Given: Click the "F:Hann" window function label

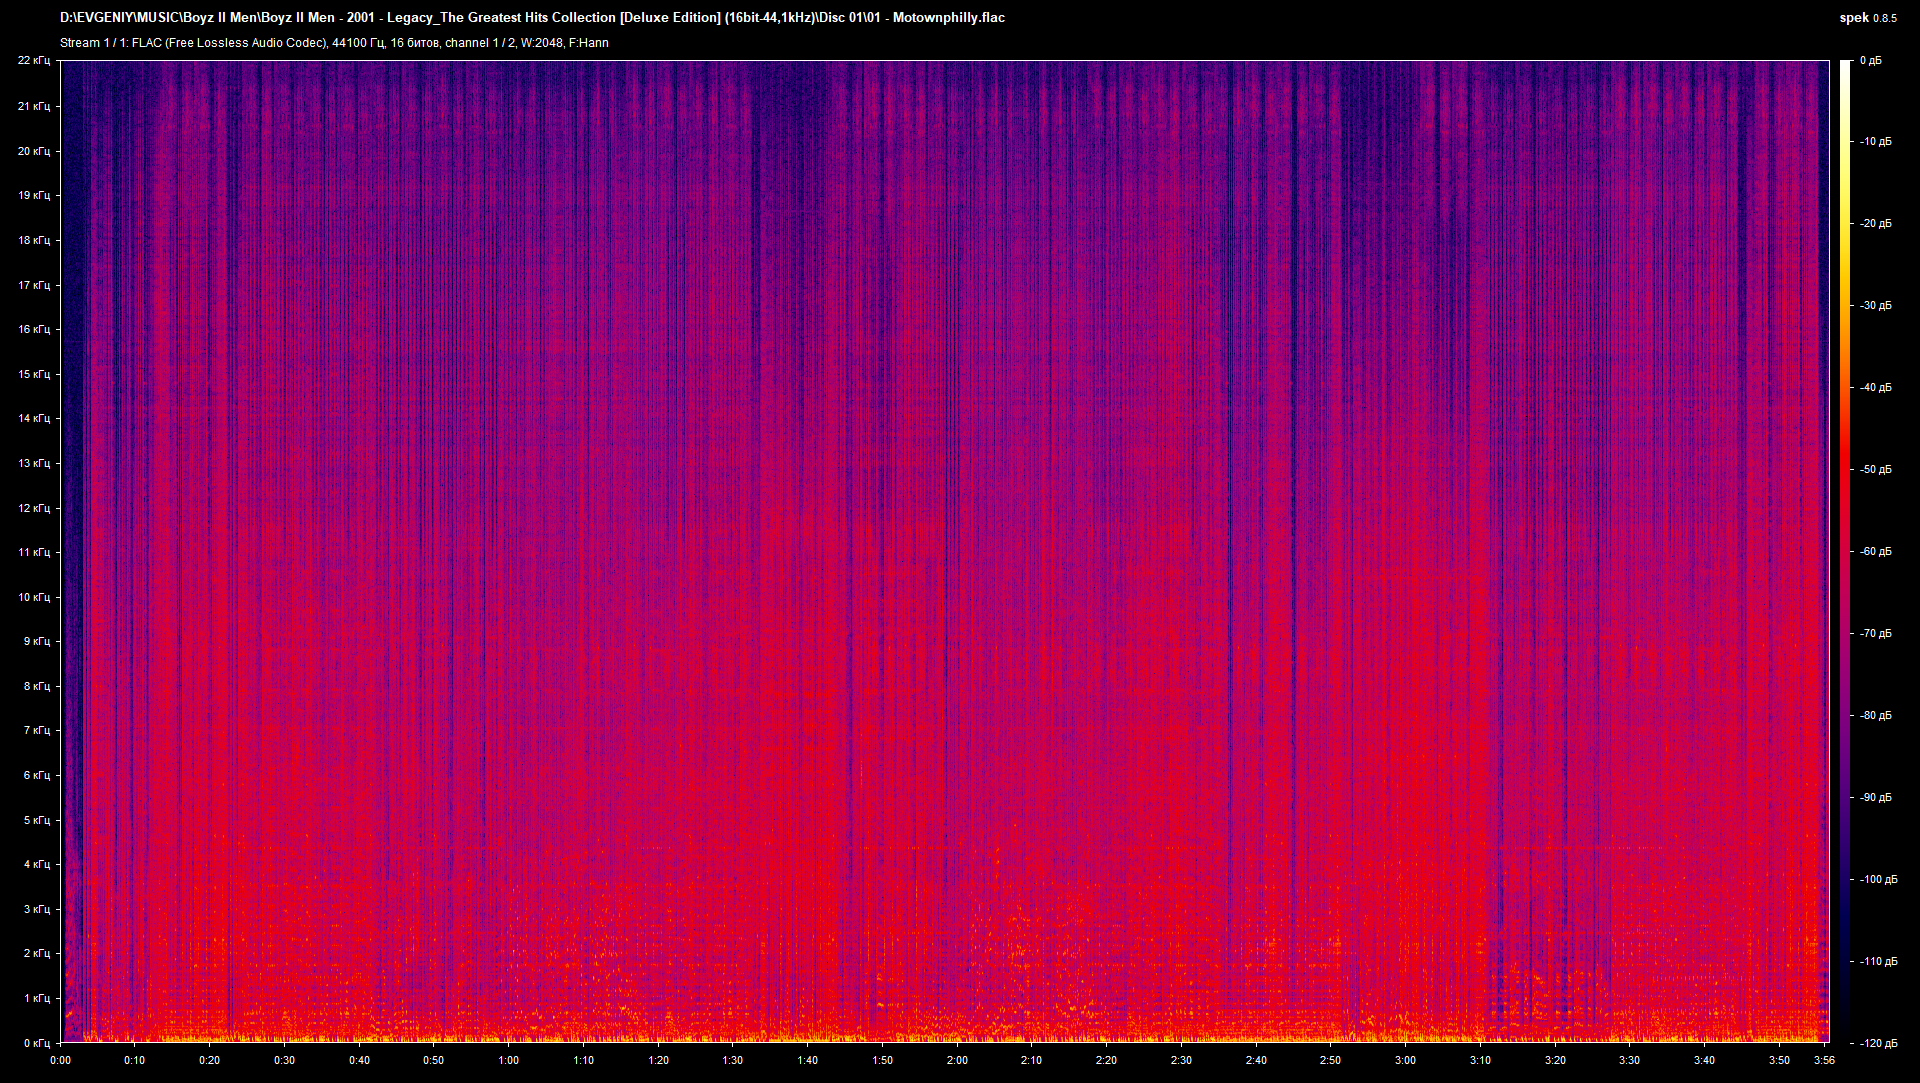Looking at the screenshot, I should [591, 43].
